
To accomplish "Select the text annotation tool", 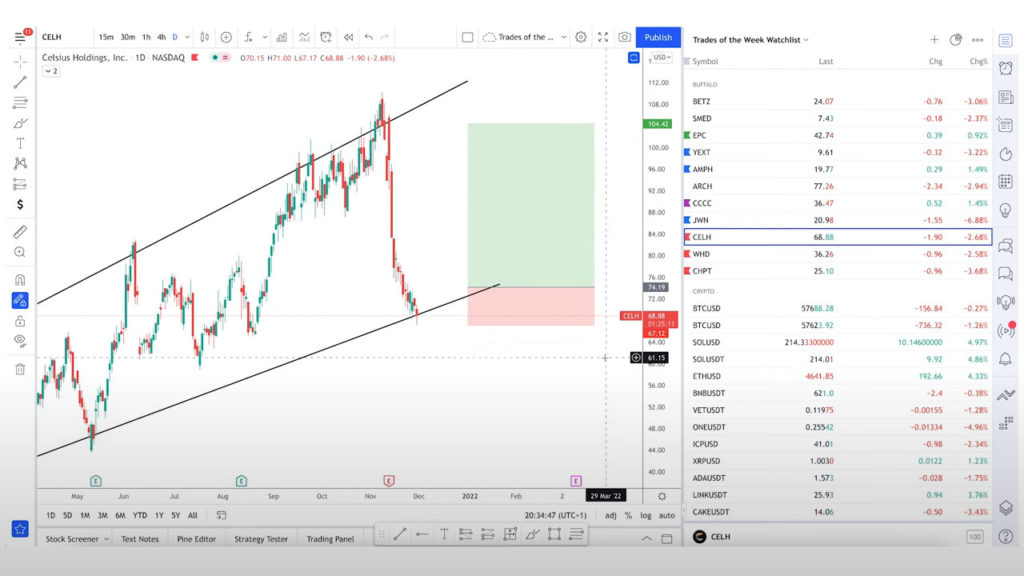I will (x=20, y=143).
